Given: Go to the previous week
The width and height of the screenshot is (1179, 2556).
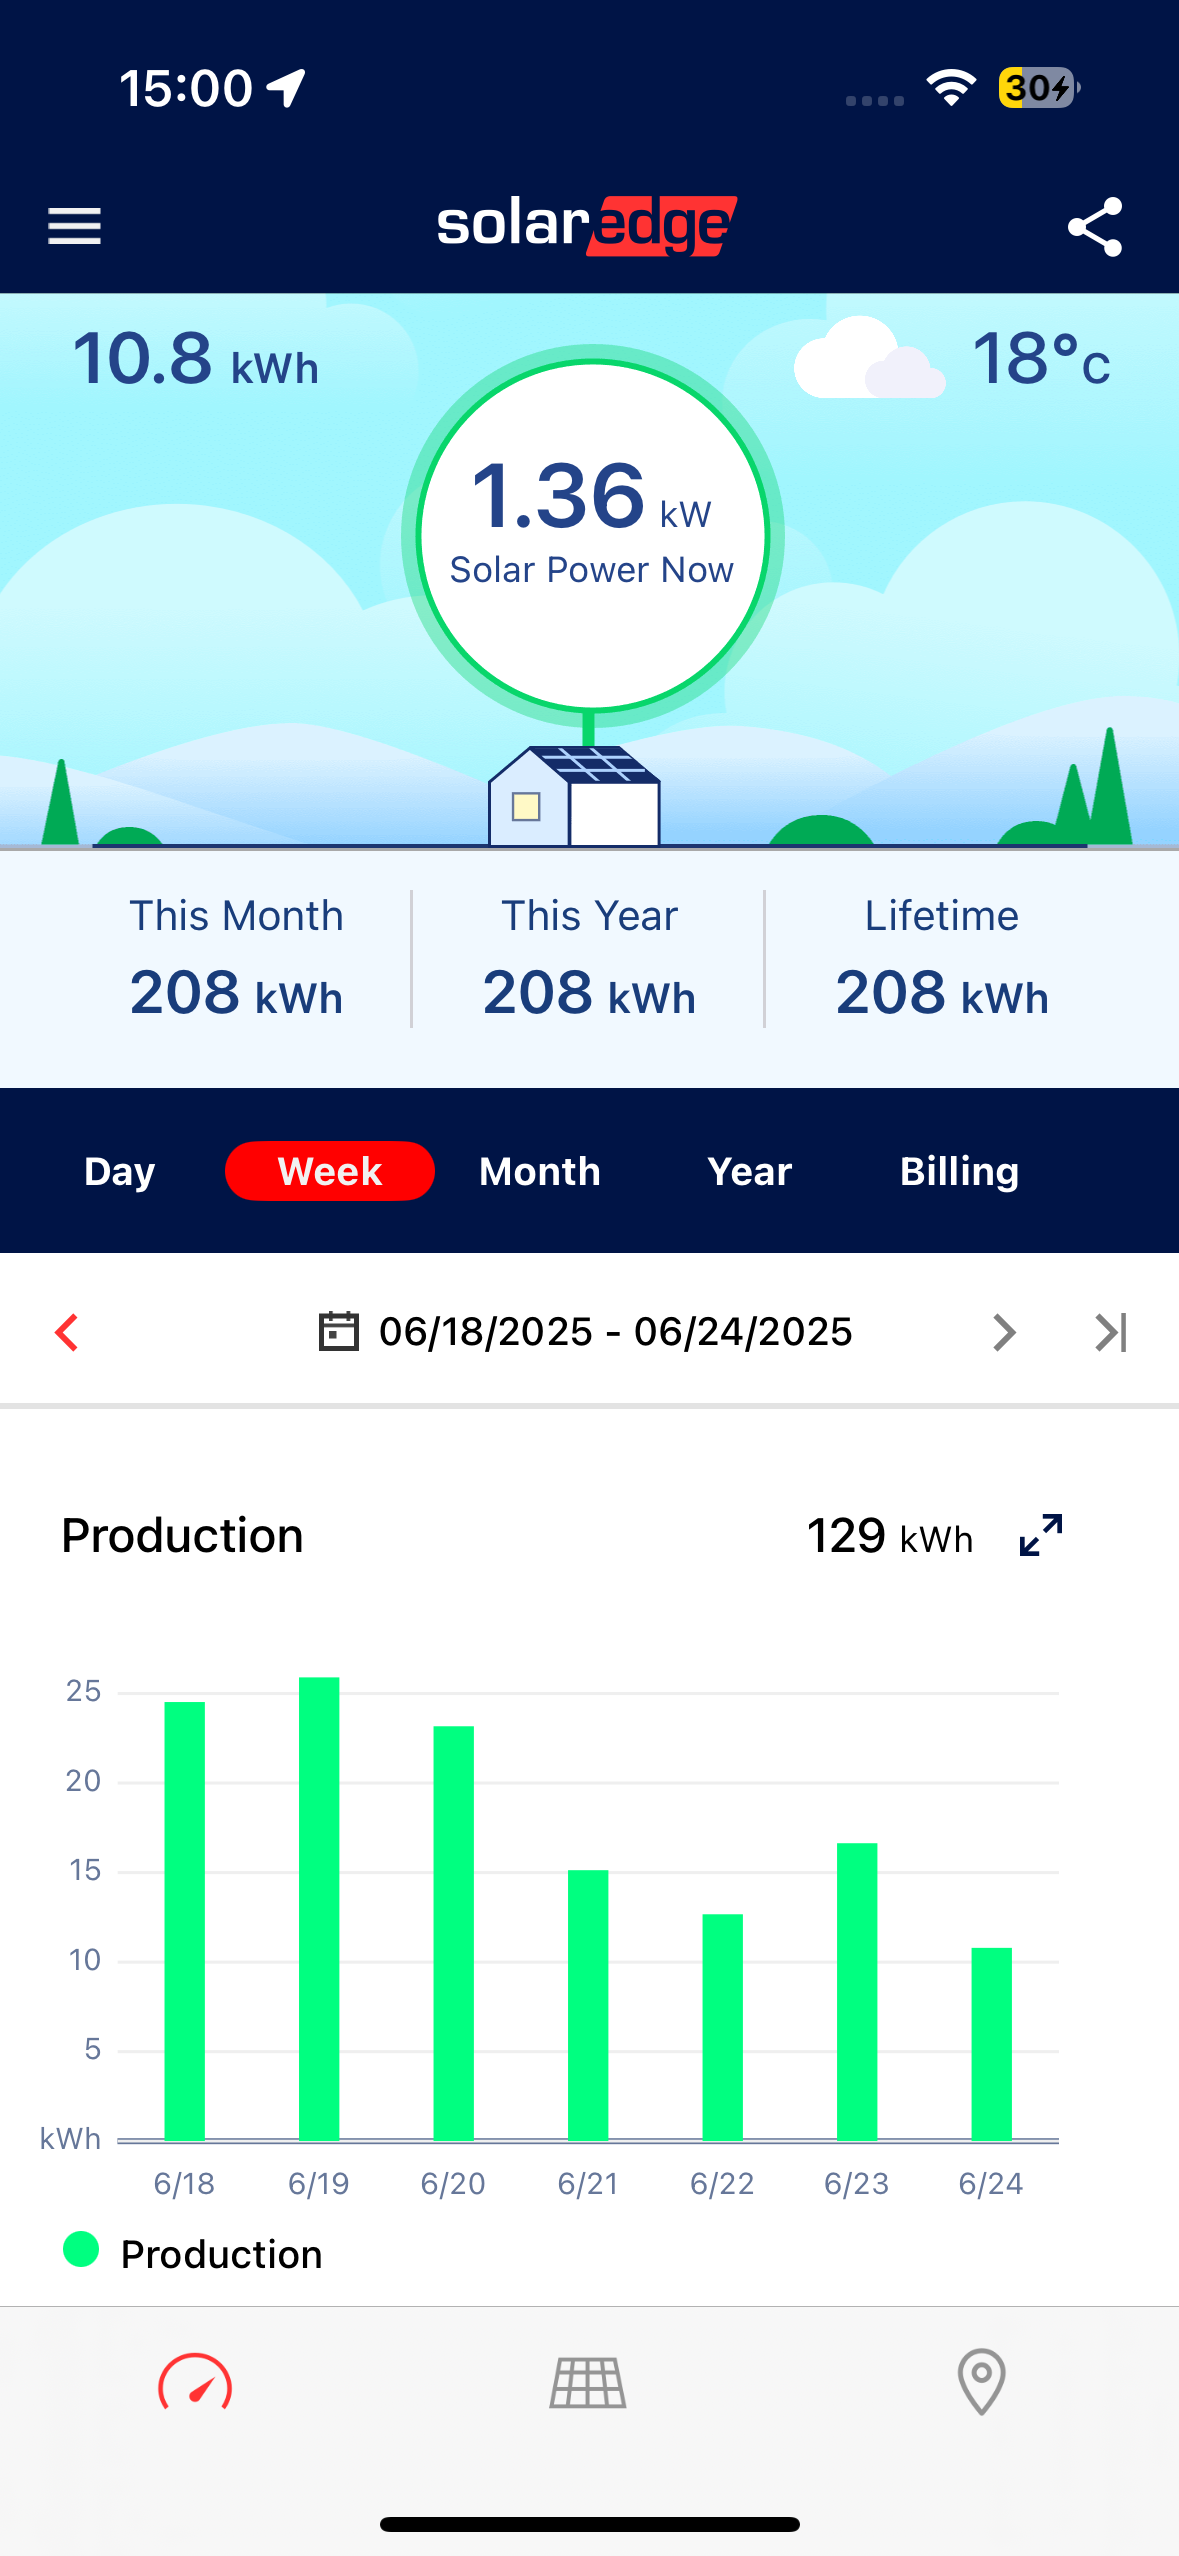Looking at the screenshot, I should (67, 1332).
